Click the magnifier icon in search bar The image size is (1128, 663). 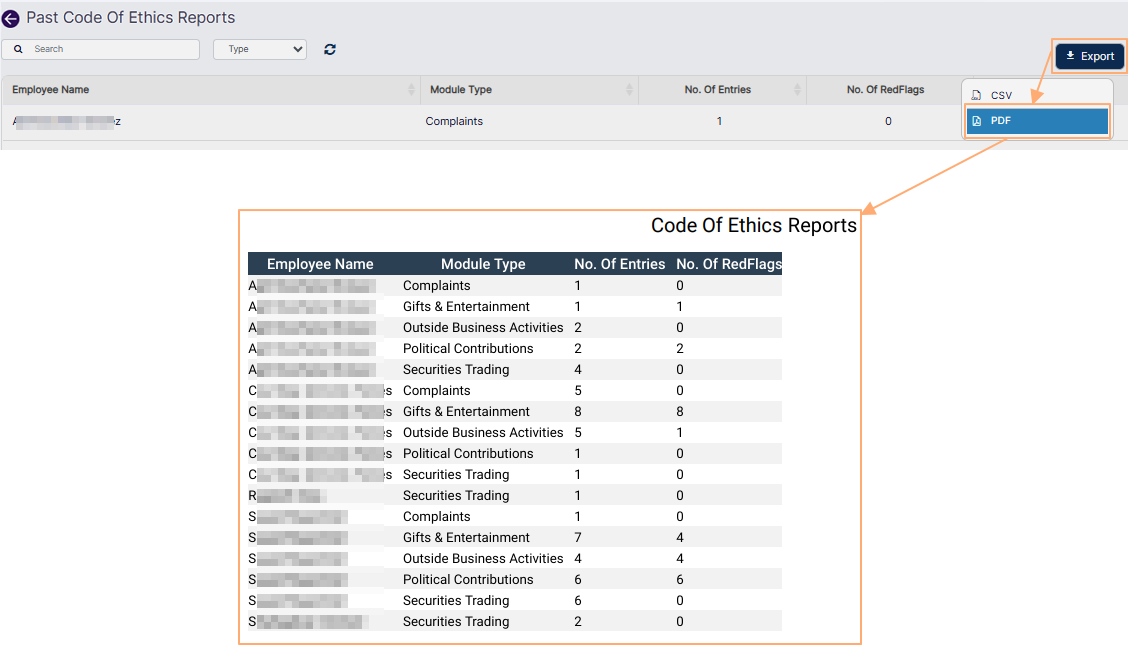point(18,48)
